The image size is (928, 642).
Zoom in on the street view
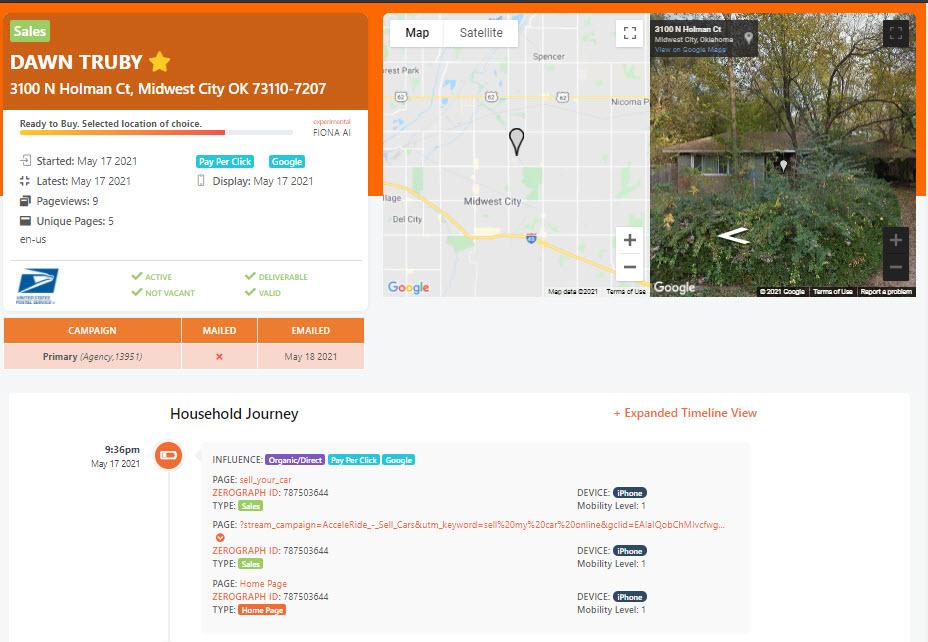896,240
